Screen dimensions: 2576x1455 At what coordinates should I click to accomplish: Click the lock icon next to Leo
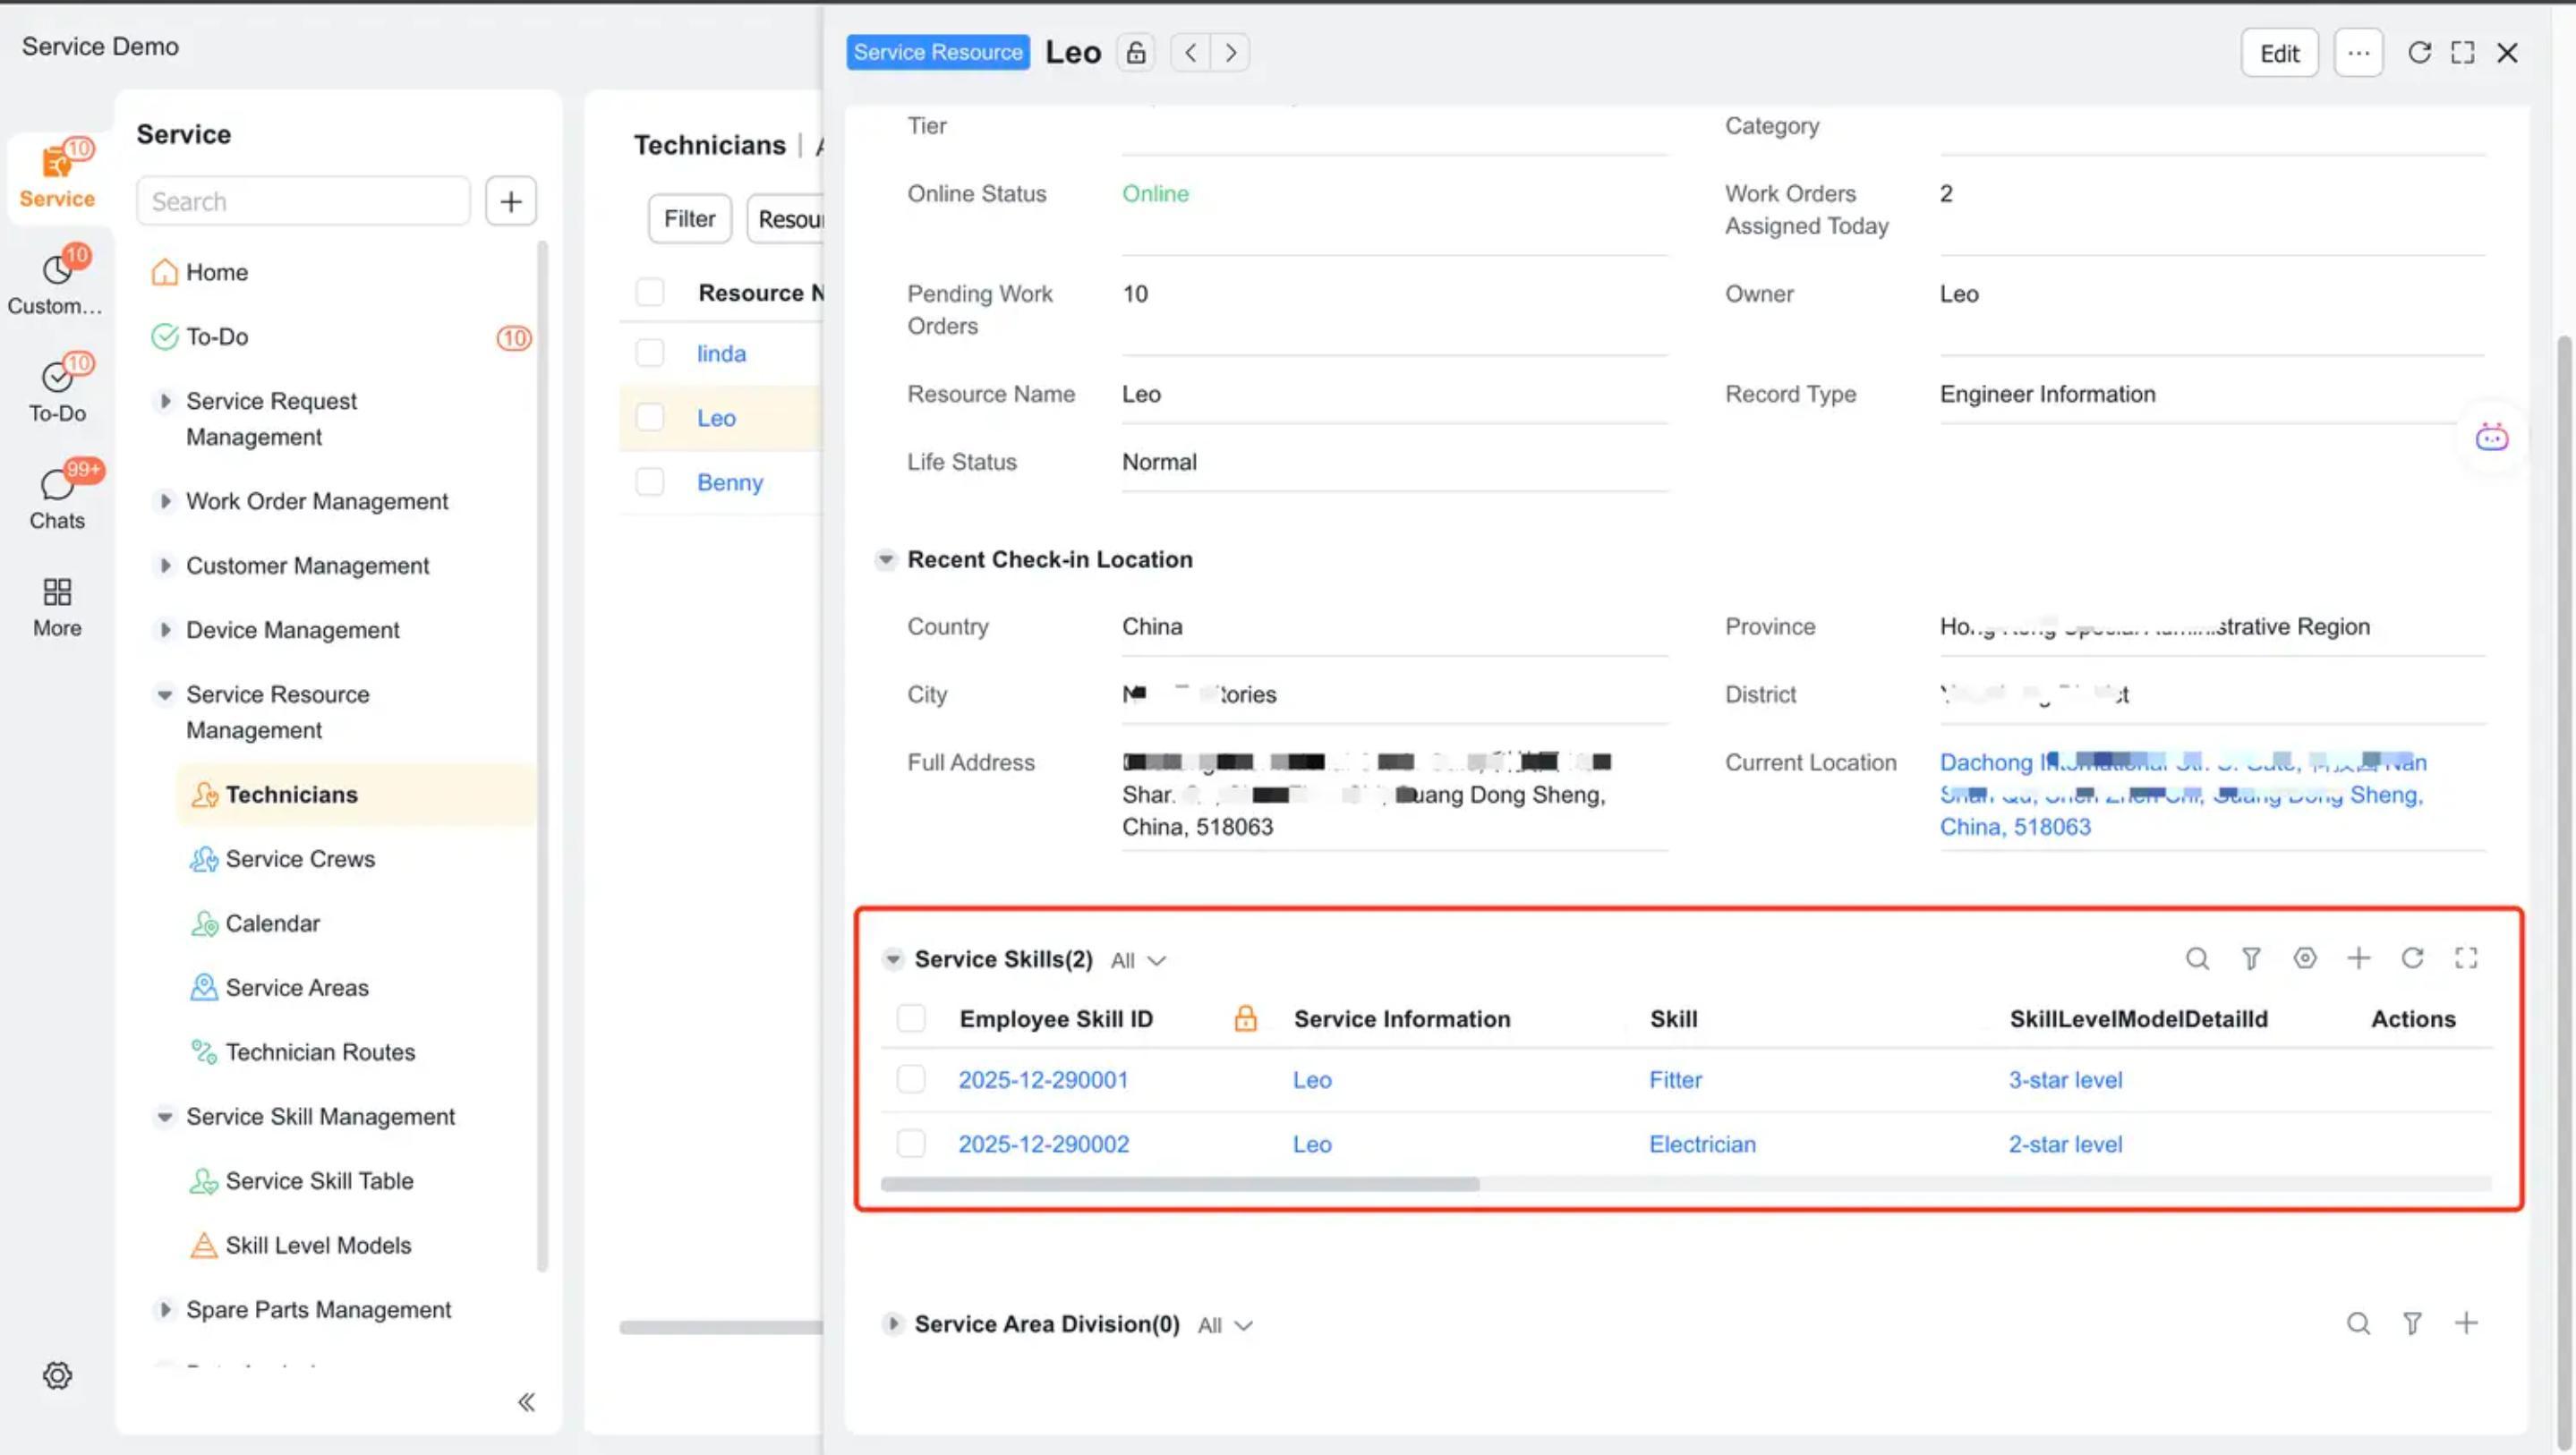[x=1135, y=52]
